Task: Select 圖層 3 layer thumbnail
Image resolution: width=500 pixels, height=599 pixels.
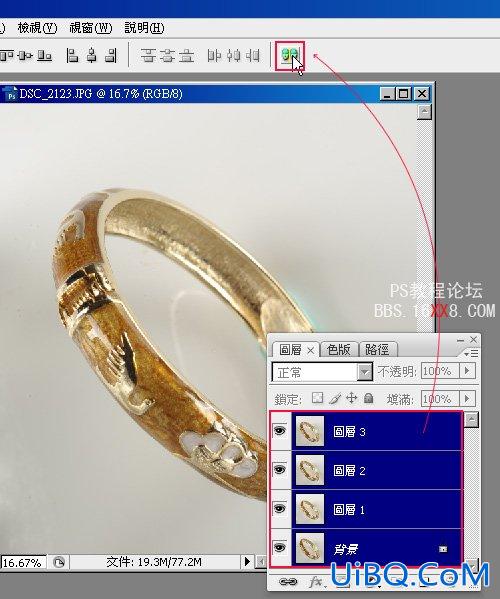Action: click(x=310, y=431)
